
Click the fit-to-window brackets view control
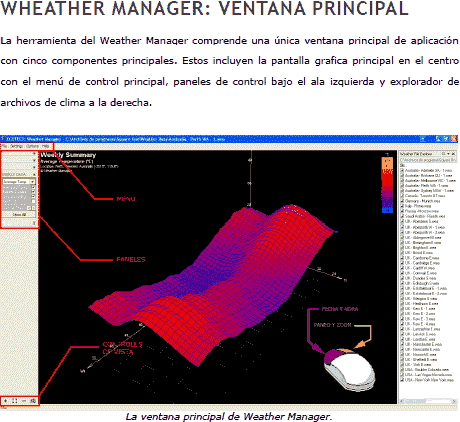[15, 401]
